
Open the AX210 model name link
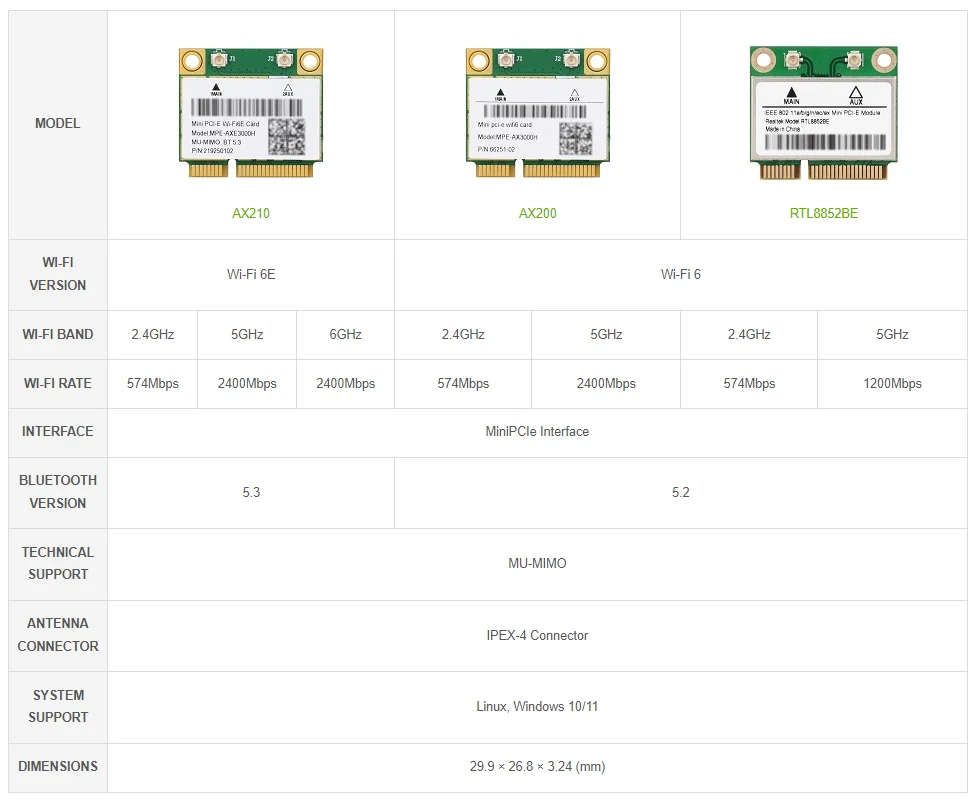pos(251,213)
